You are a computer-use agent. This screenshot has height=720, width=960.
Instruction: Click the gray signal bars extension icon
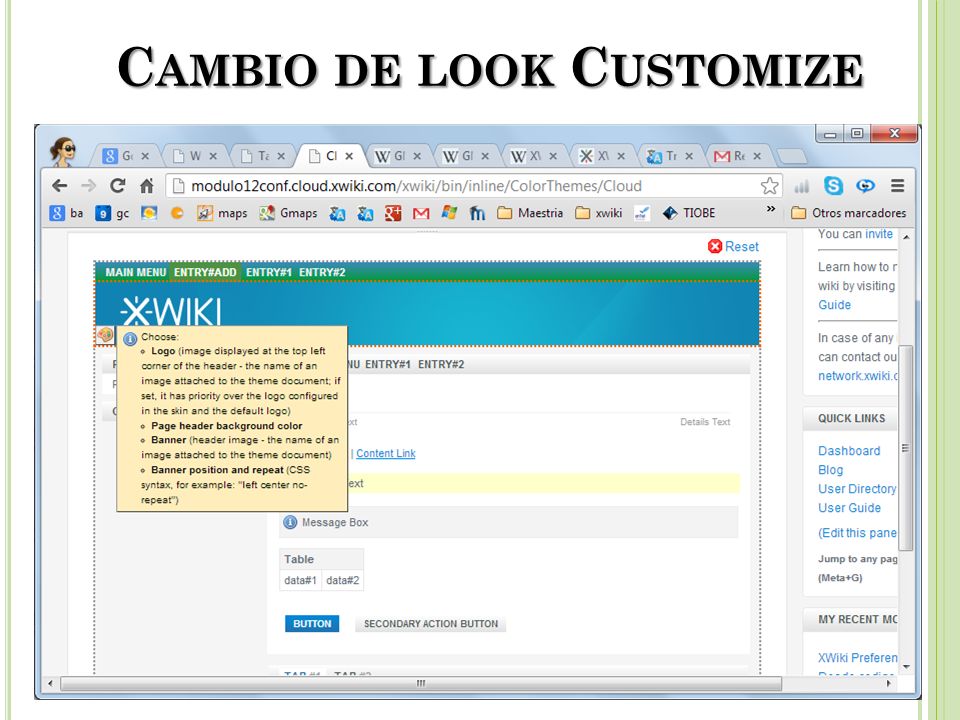[x=801, y=186]
